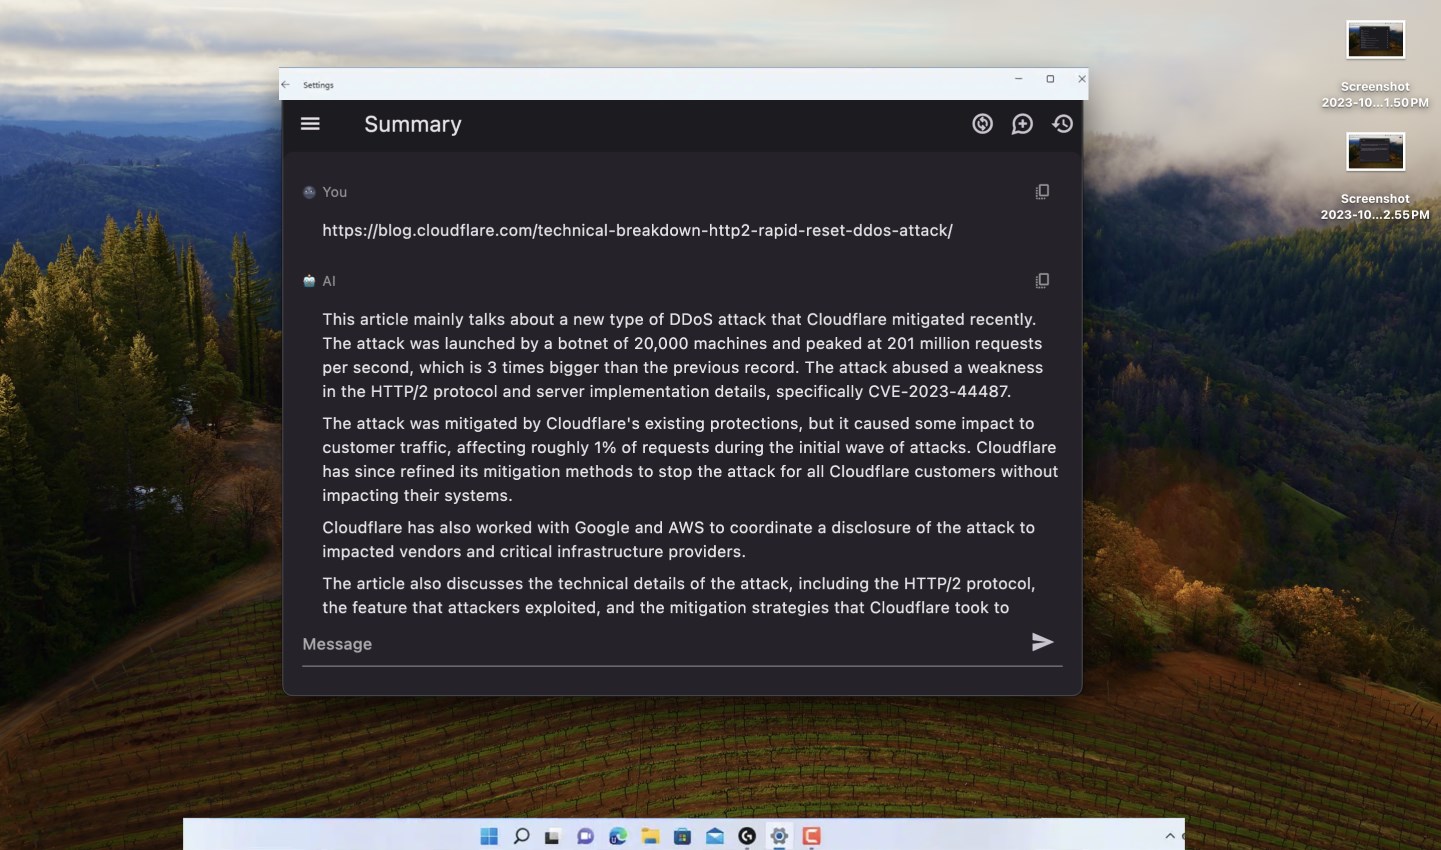The height and width of the screenshot is (850, 1441).
Task: Copy the AI response with copy icon
Action: pyautogui.click(x=1042, y=281)
